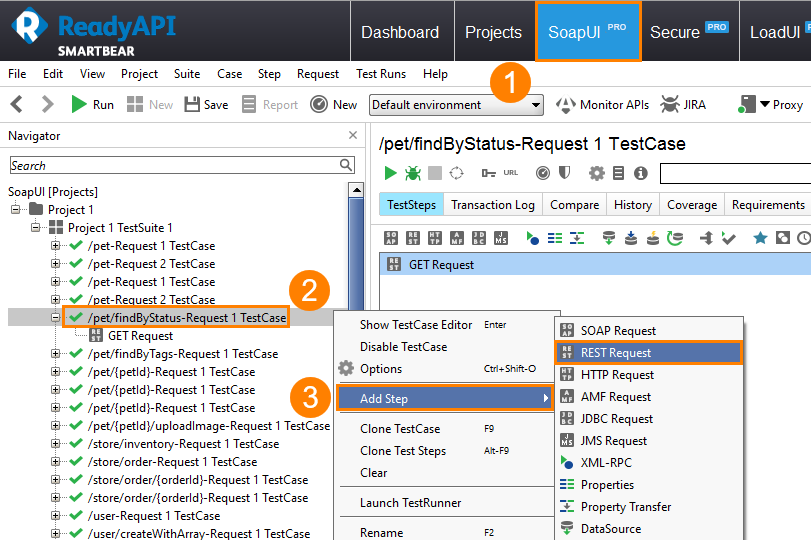Click the DataSource Loop icon with green arrow
The image size is (811, 540).
tap(674, 238)
